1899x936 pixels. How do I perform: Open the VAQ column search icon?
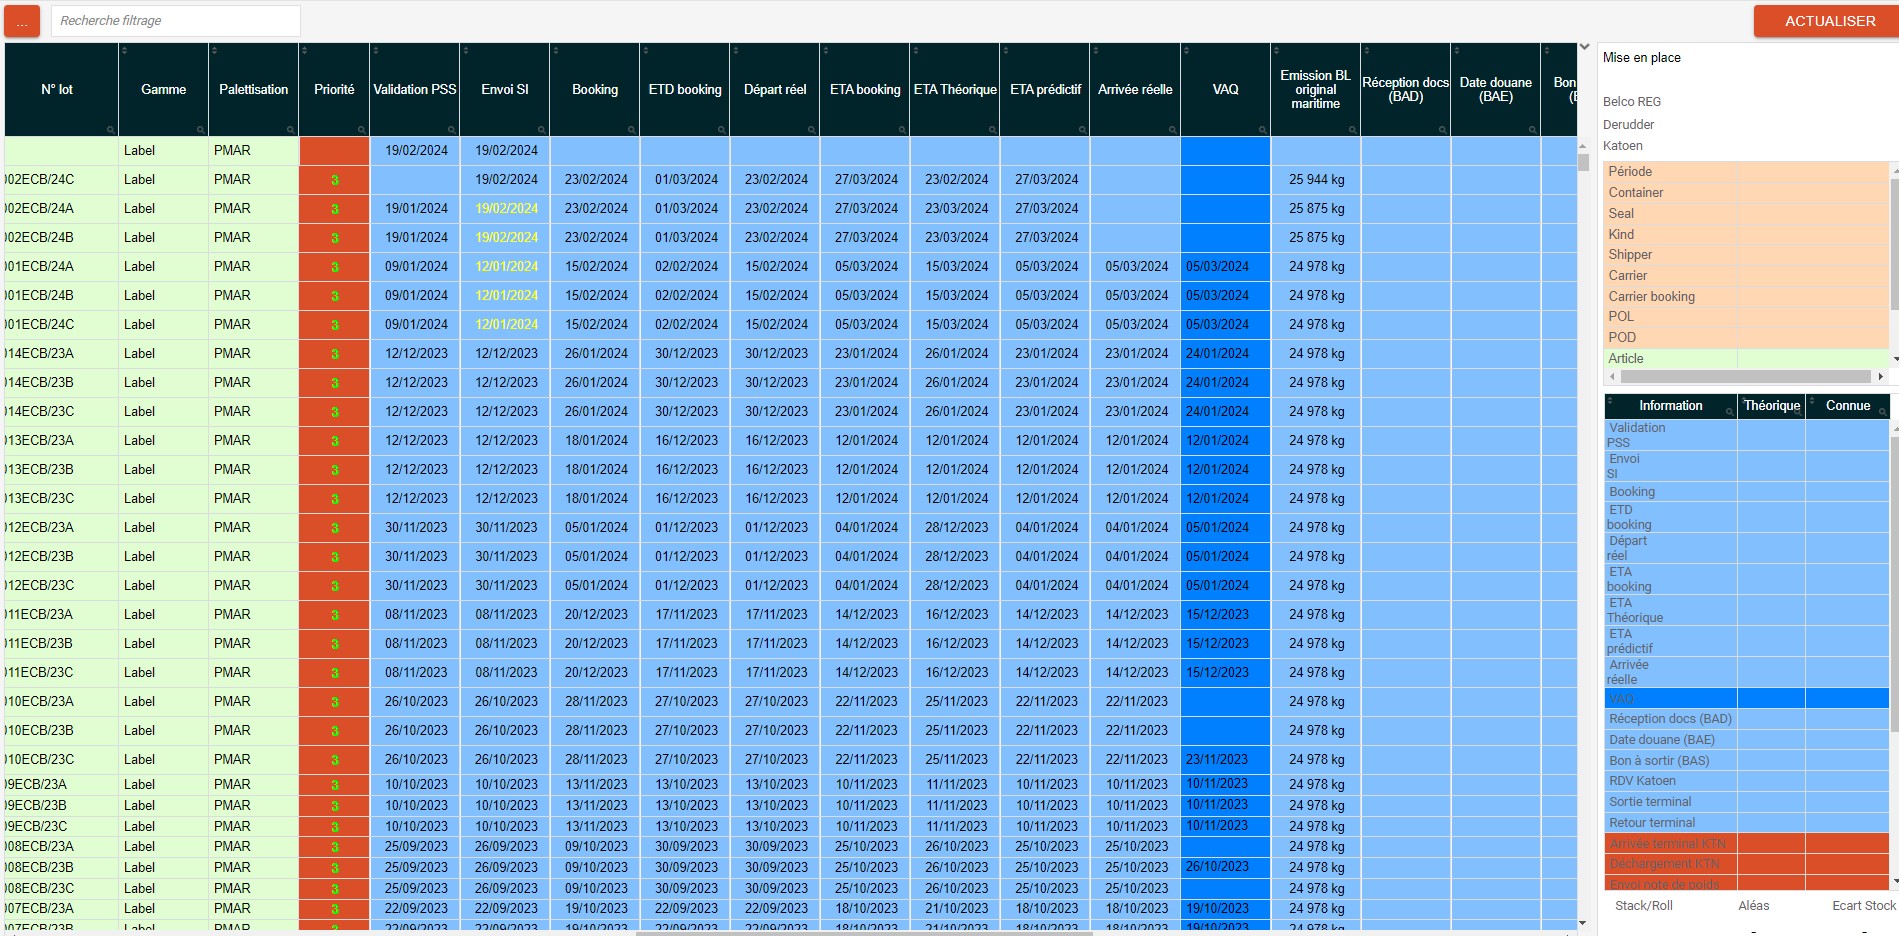point(1263,130)
